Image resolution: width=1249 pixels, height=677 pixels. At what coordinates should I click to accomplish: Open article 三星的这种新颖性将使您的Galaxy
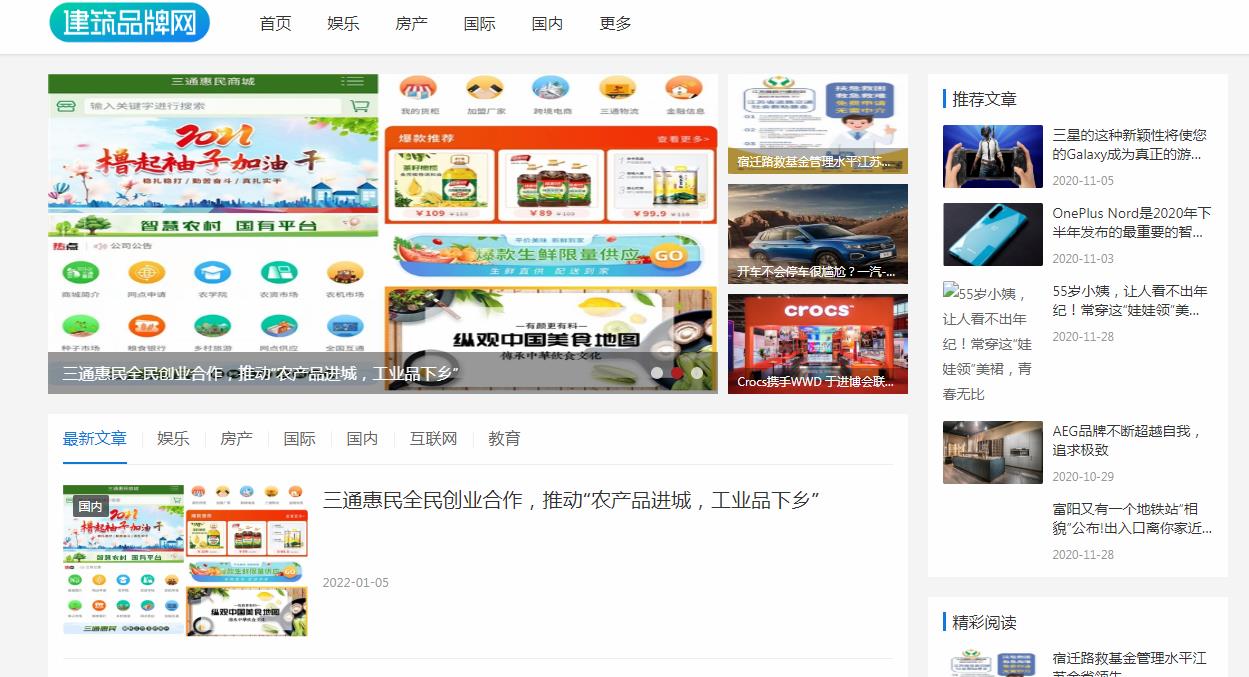(x=1130, y=144)
